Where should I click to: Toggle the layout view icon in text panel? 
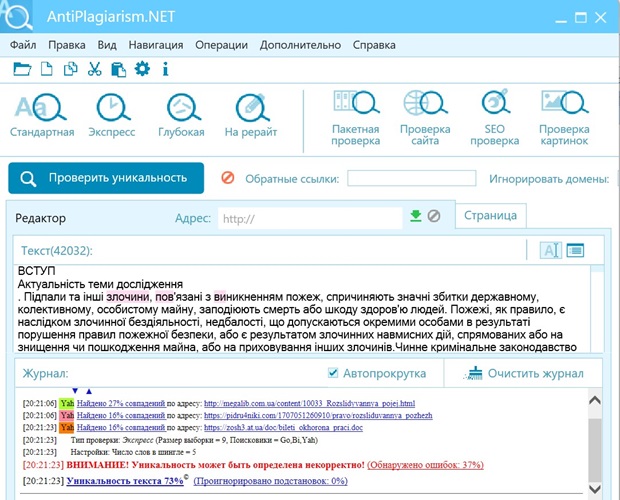[575, 250]
